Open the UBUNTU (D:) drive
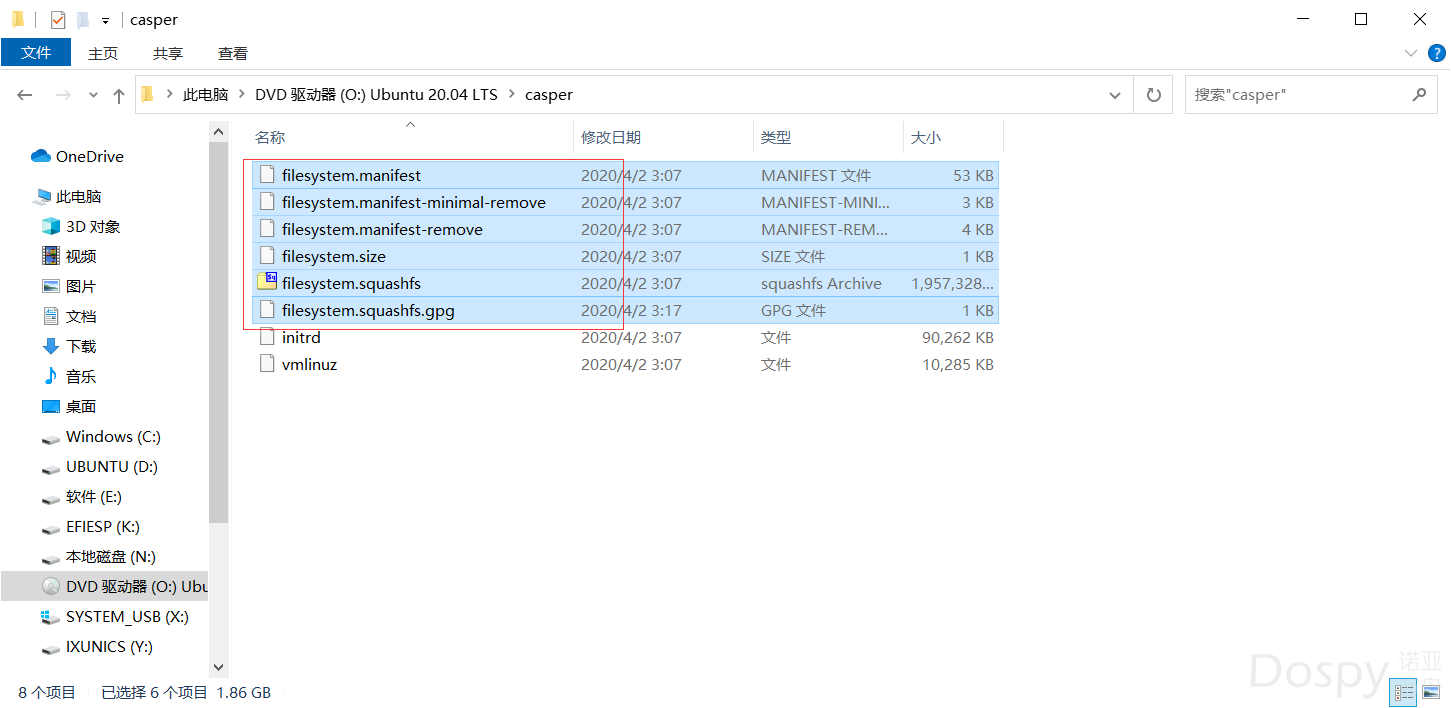1451x708 pixels. pos(111,466)
